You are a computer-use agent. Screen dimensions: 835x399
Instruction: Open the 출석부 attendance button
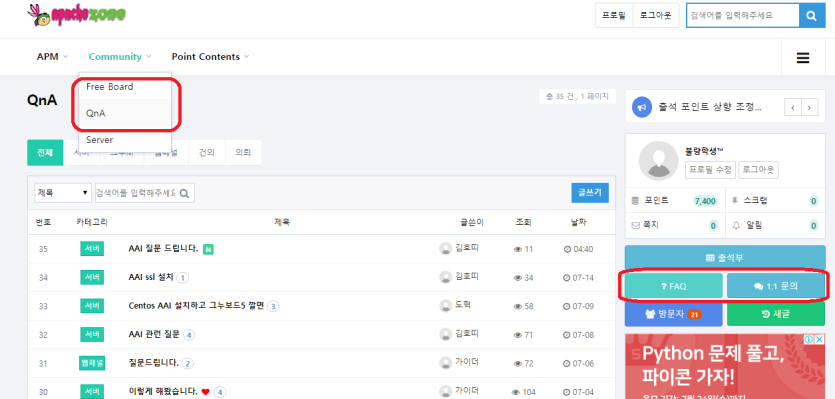click(725, 258)
